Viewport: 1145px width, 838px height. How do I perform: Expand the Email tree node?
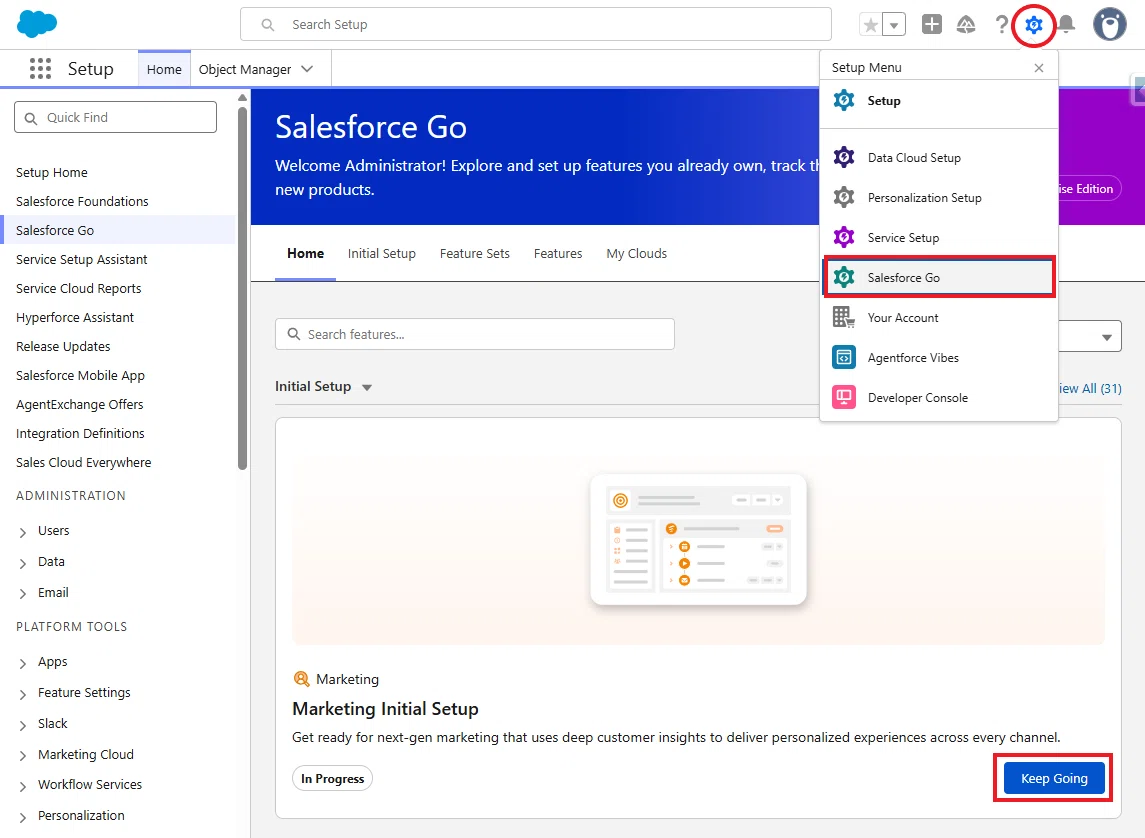pyautogui.click(x=23, y=593)
